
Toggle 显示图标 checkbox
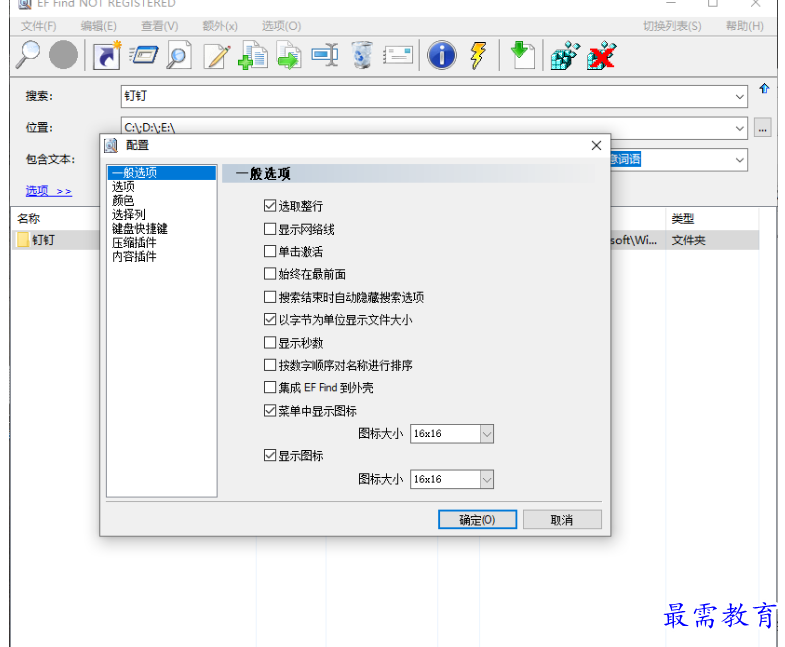270,455
